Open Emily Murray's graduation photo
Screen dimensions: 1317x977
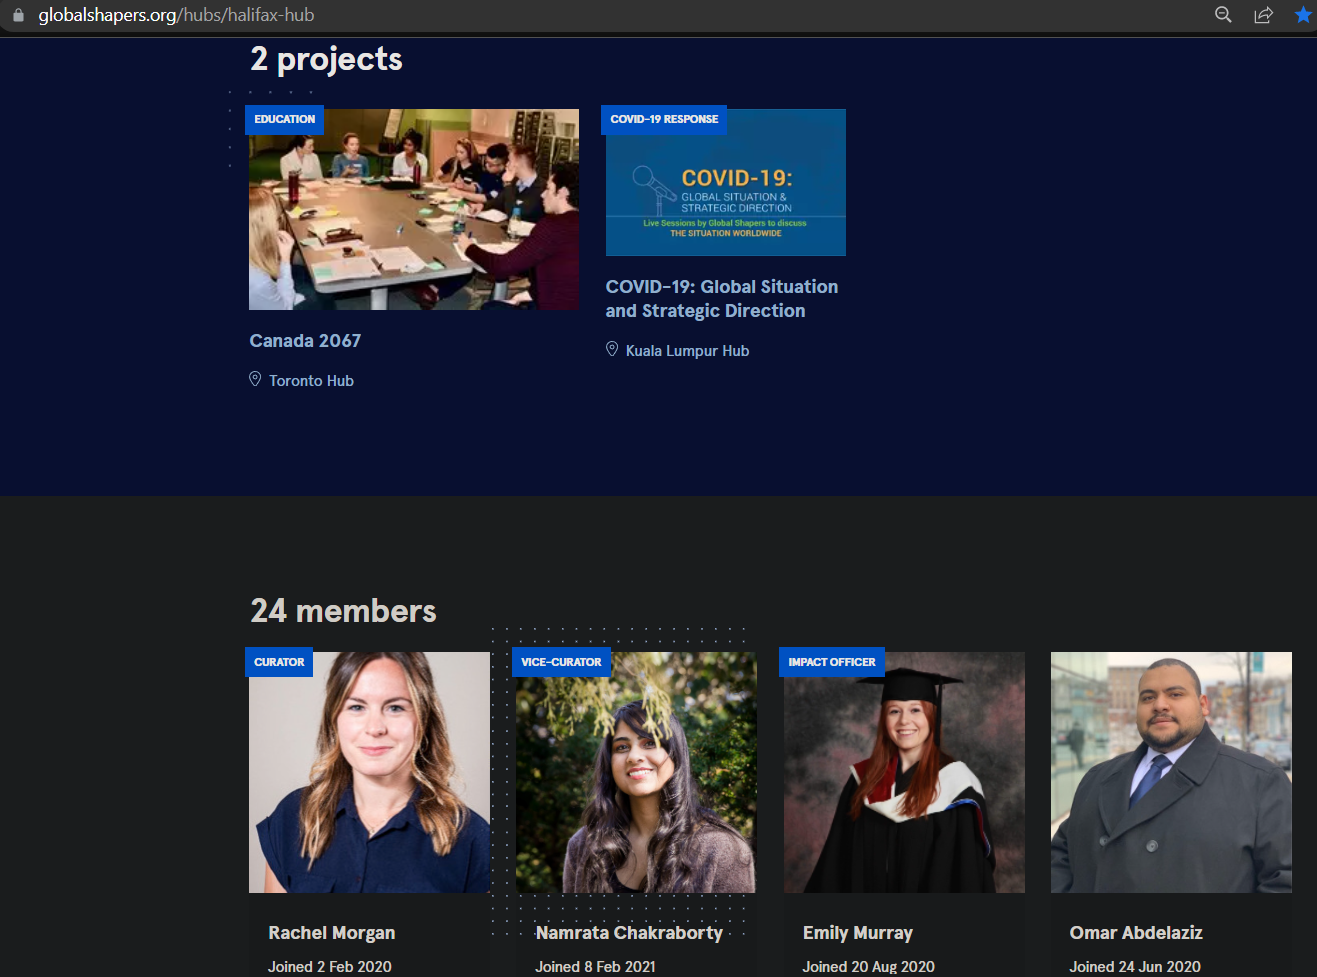(904, 772)
